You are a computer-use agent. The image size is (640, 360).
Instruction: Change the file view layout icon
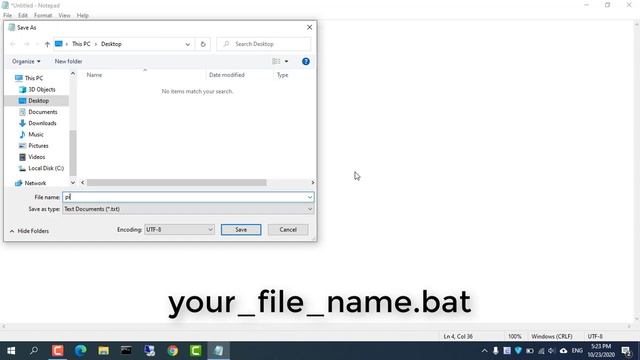point(276,61)
